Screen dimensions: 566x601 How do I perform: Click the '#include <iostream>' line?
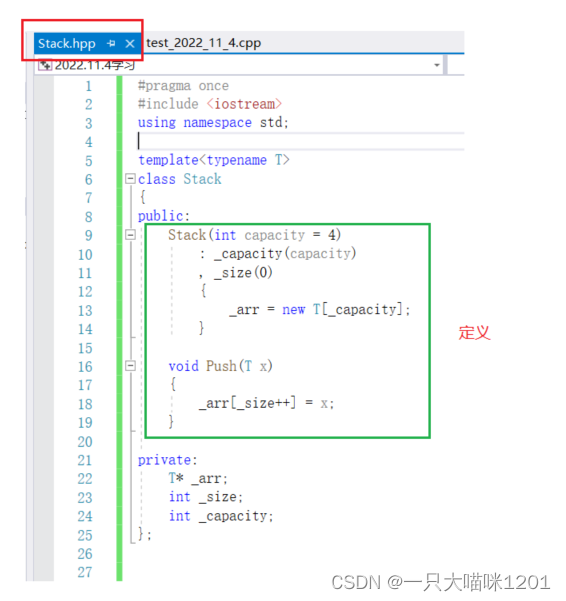point(210,104)
